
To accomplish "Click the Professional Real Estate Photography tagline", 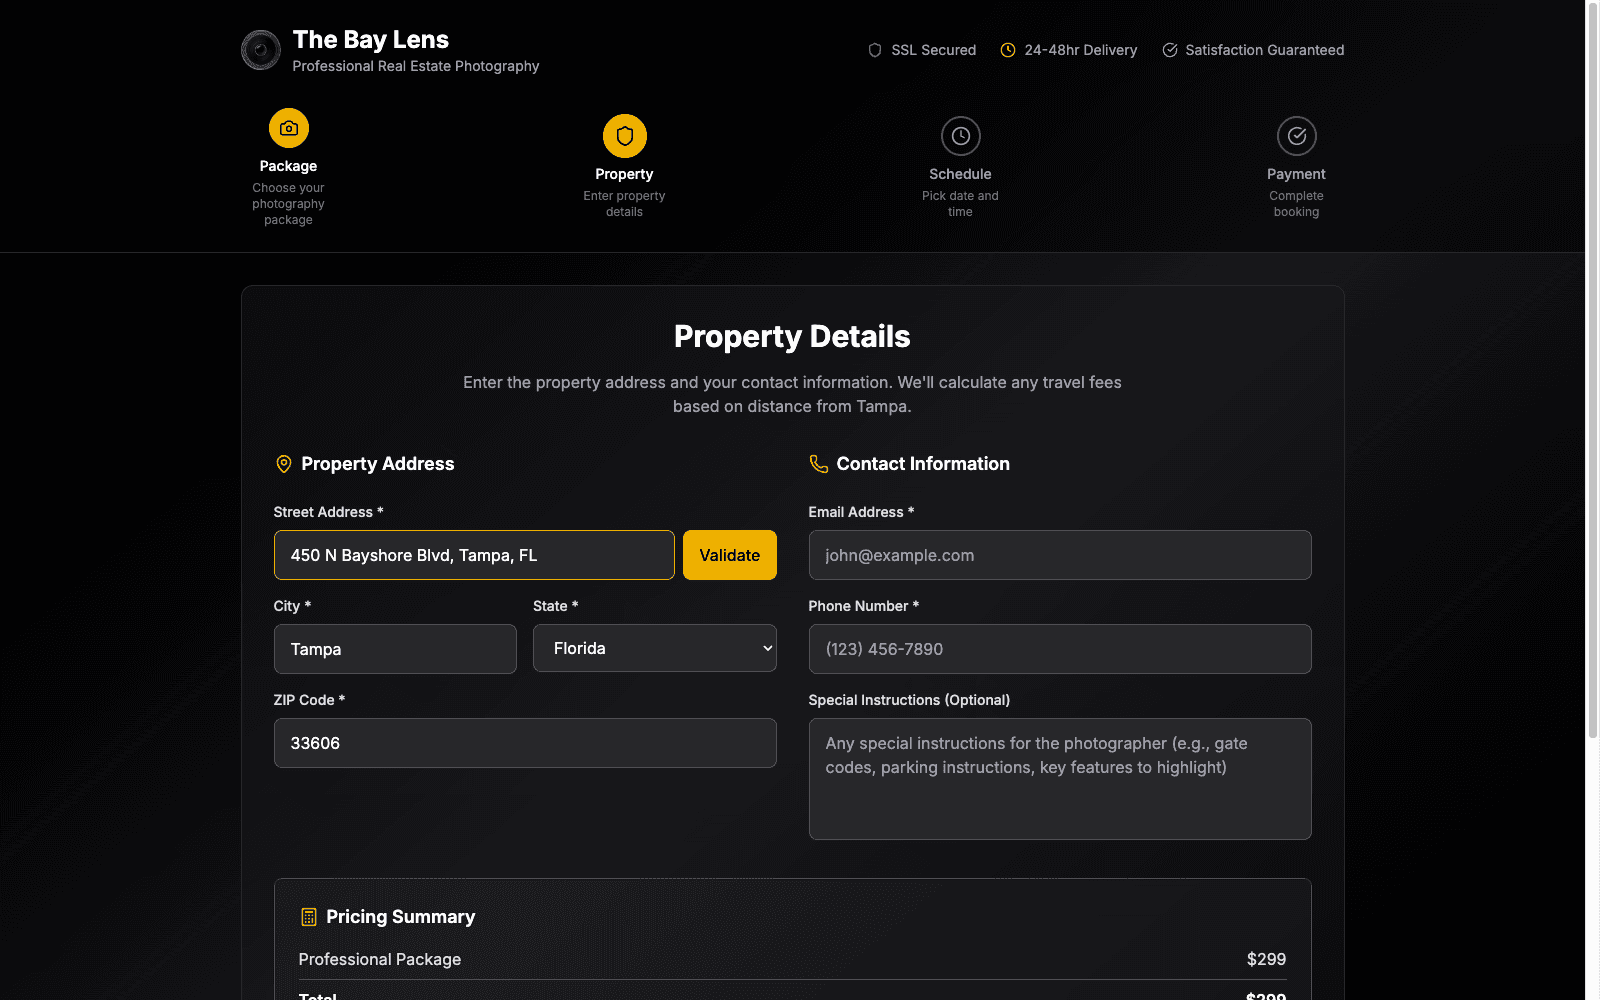I will tap(416, 66).
